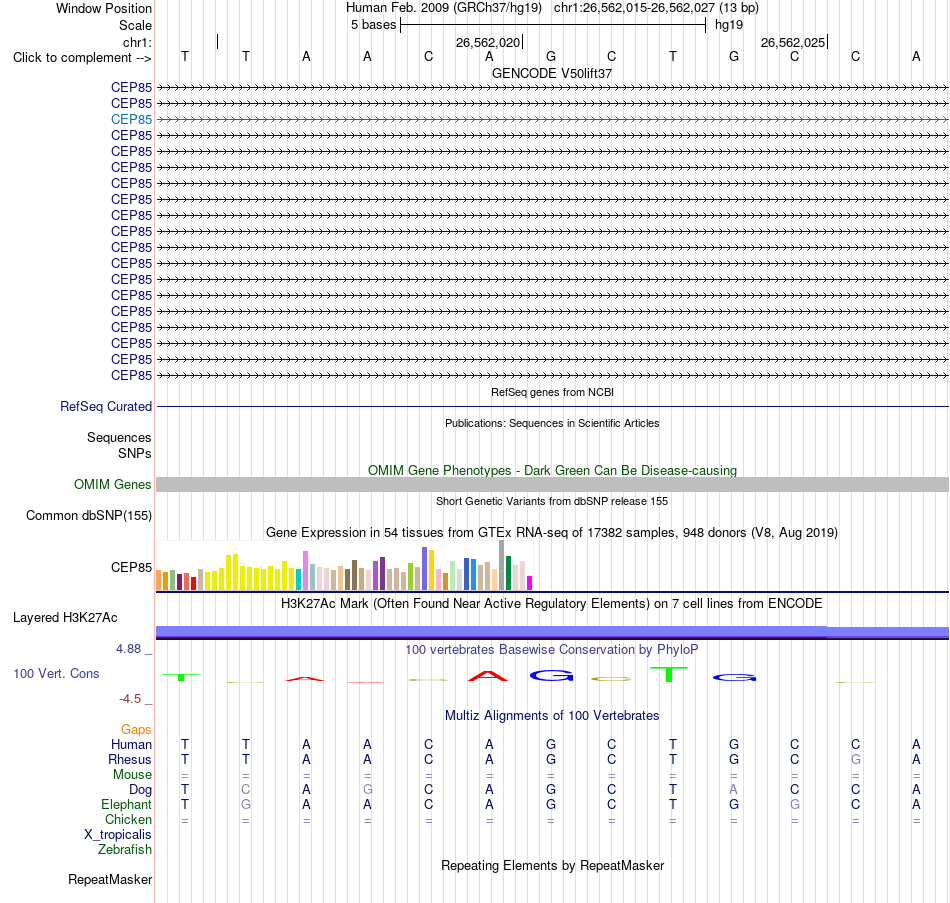Open 'Multiz Alignments of 100 Vertebrates' title
Screen dimensions: 950x903
tap(552, 716)
